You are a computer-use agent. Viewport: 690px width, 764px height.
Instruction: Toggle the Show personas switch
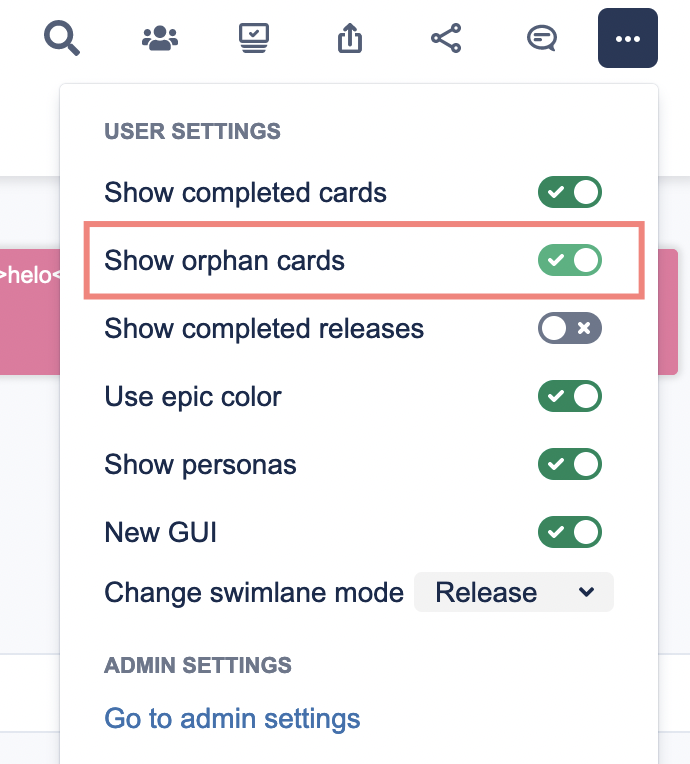coord(570,465)
